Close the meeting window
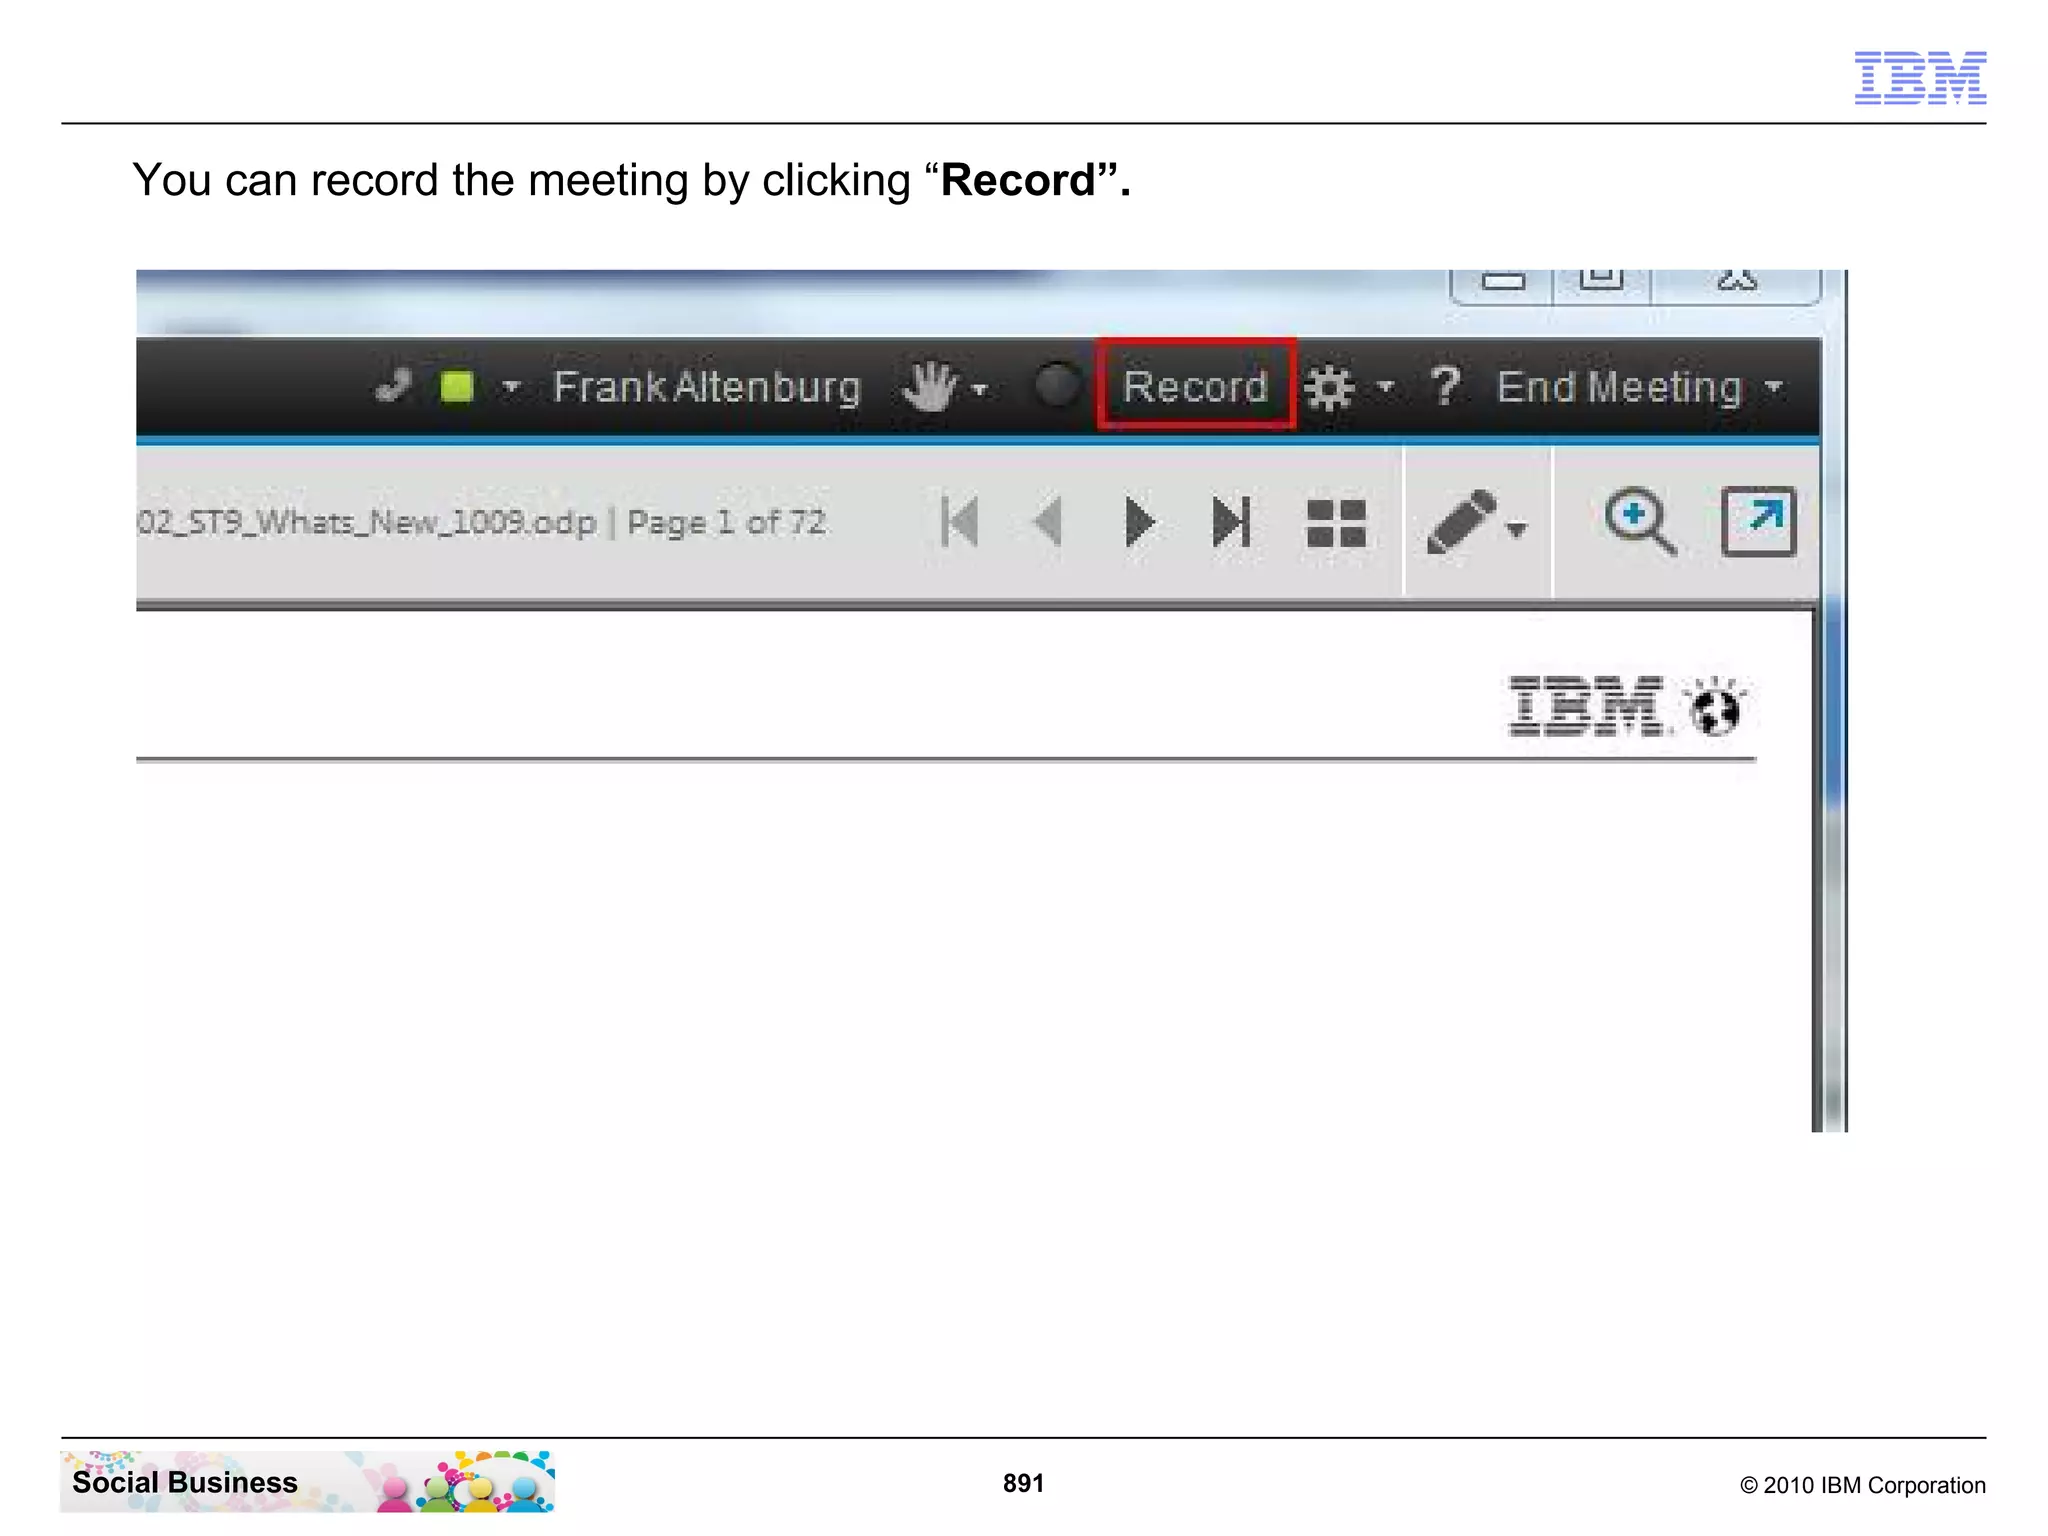The image size is (2048, 1536). 1736,281
